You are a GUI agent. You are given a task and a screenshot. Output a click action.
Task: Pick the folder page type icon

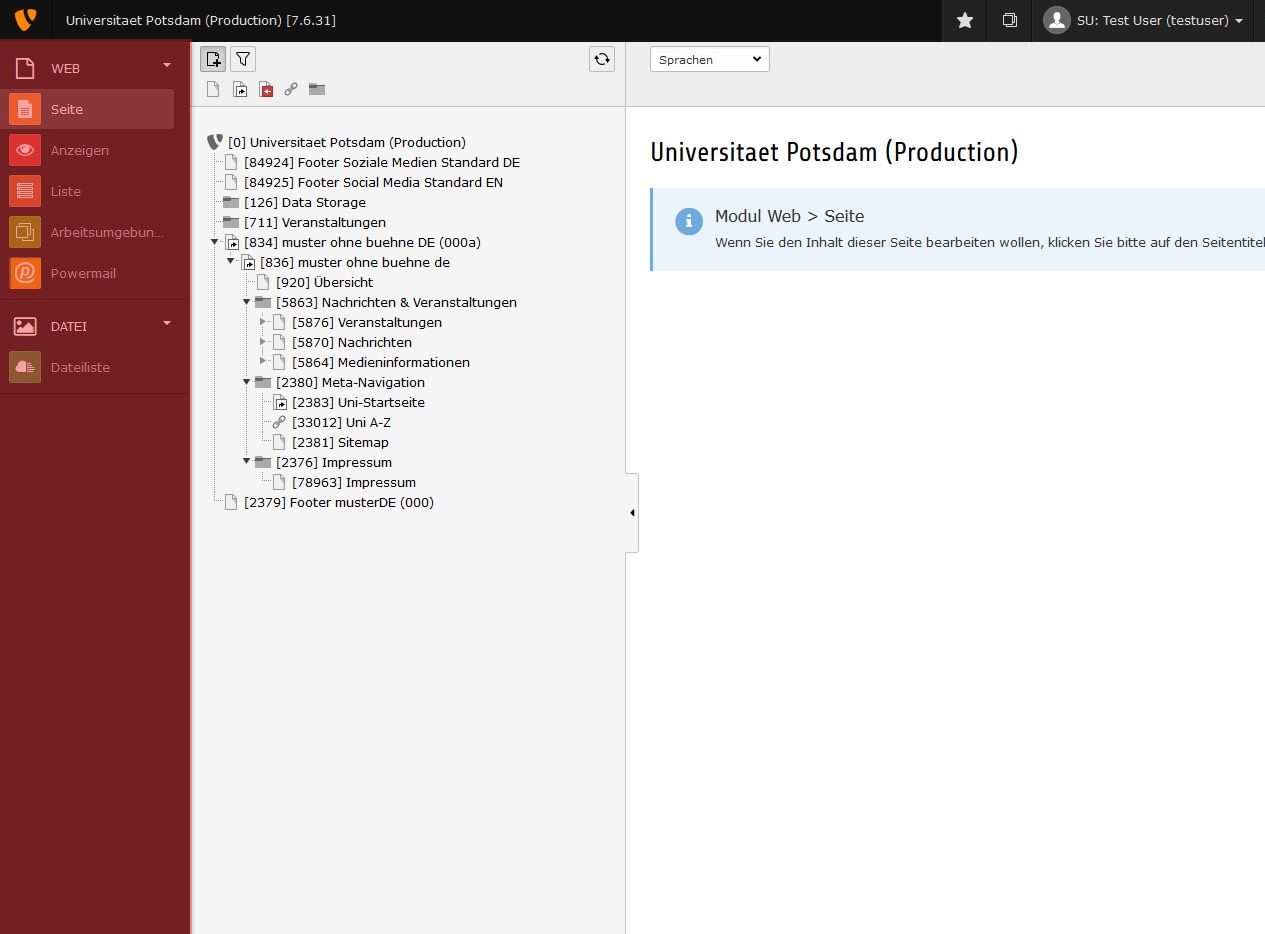(317, 90)
